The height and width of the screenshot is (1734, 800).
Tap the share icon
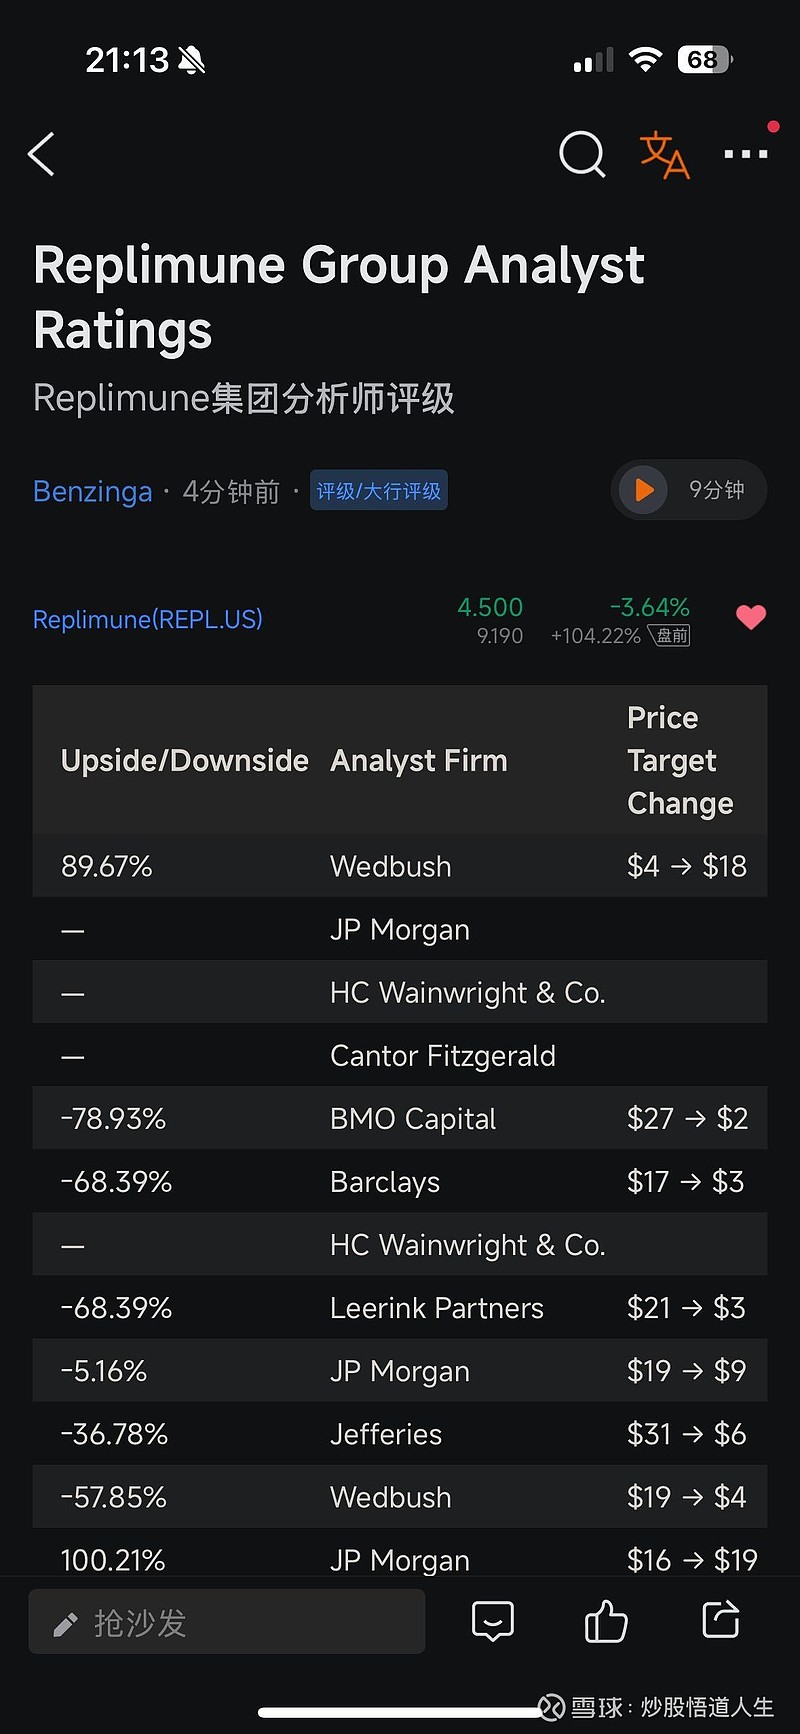(721, 1620)
